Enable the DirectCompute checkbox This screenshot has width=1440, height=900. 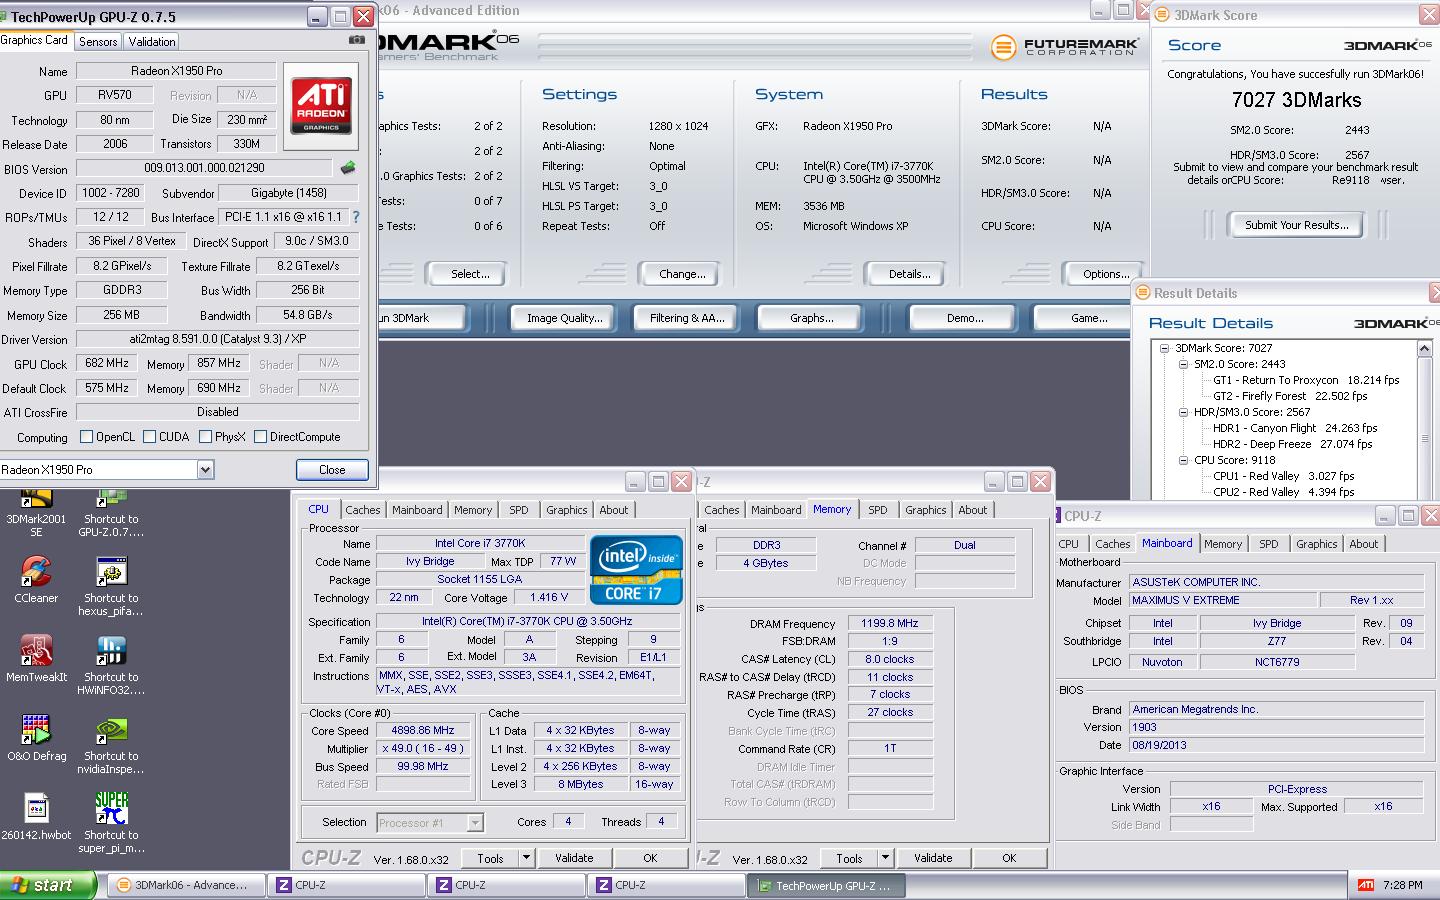click(260, 437)
